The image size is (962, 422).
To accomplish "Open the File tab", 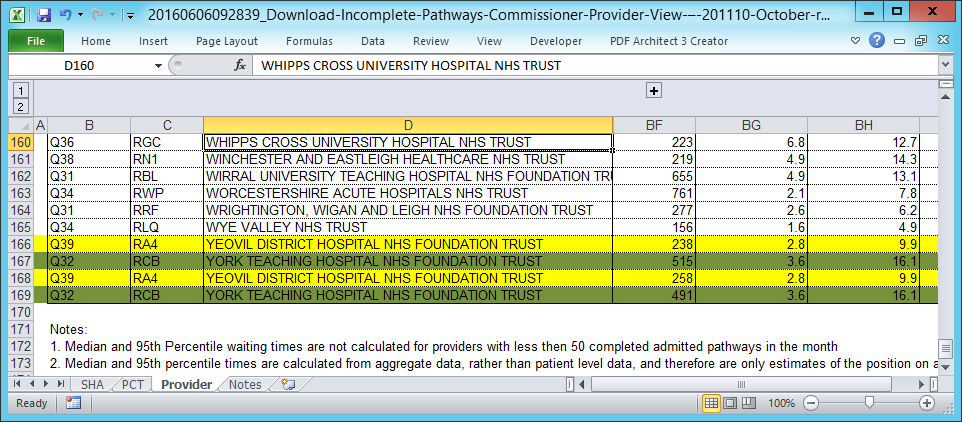I will point(36,41).
